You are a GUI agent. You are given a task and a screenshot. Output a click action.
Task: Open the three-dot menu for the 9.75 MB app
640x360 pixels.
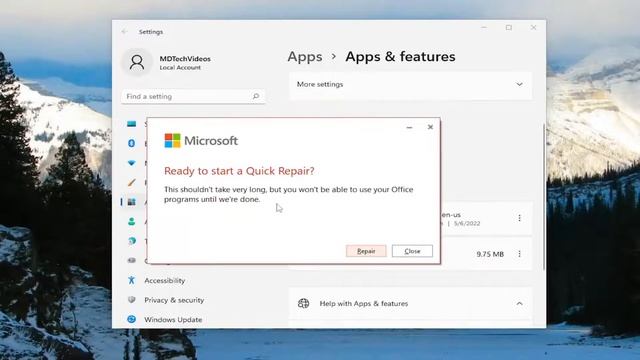519,254
